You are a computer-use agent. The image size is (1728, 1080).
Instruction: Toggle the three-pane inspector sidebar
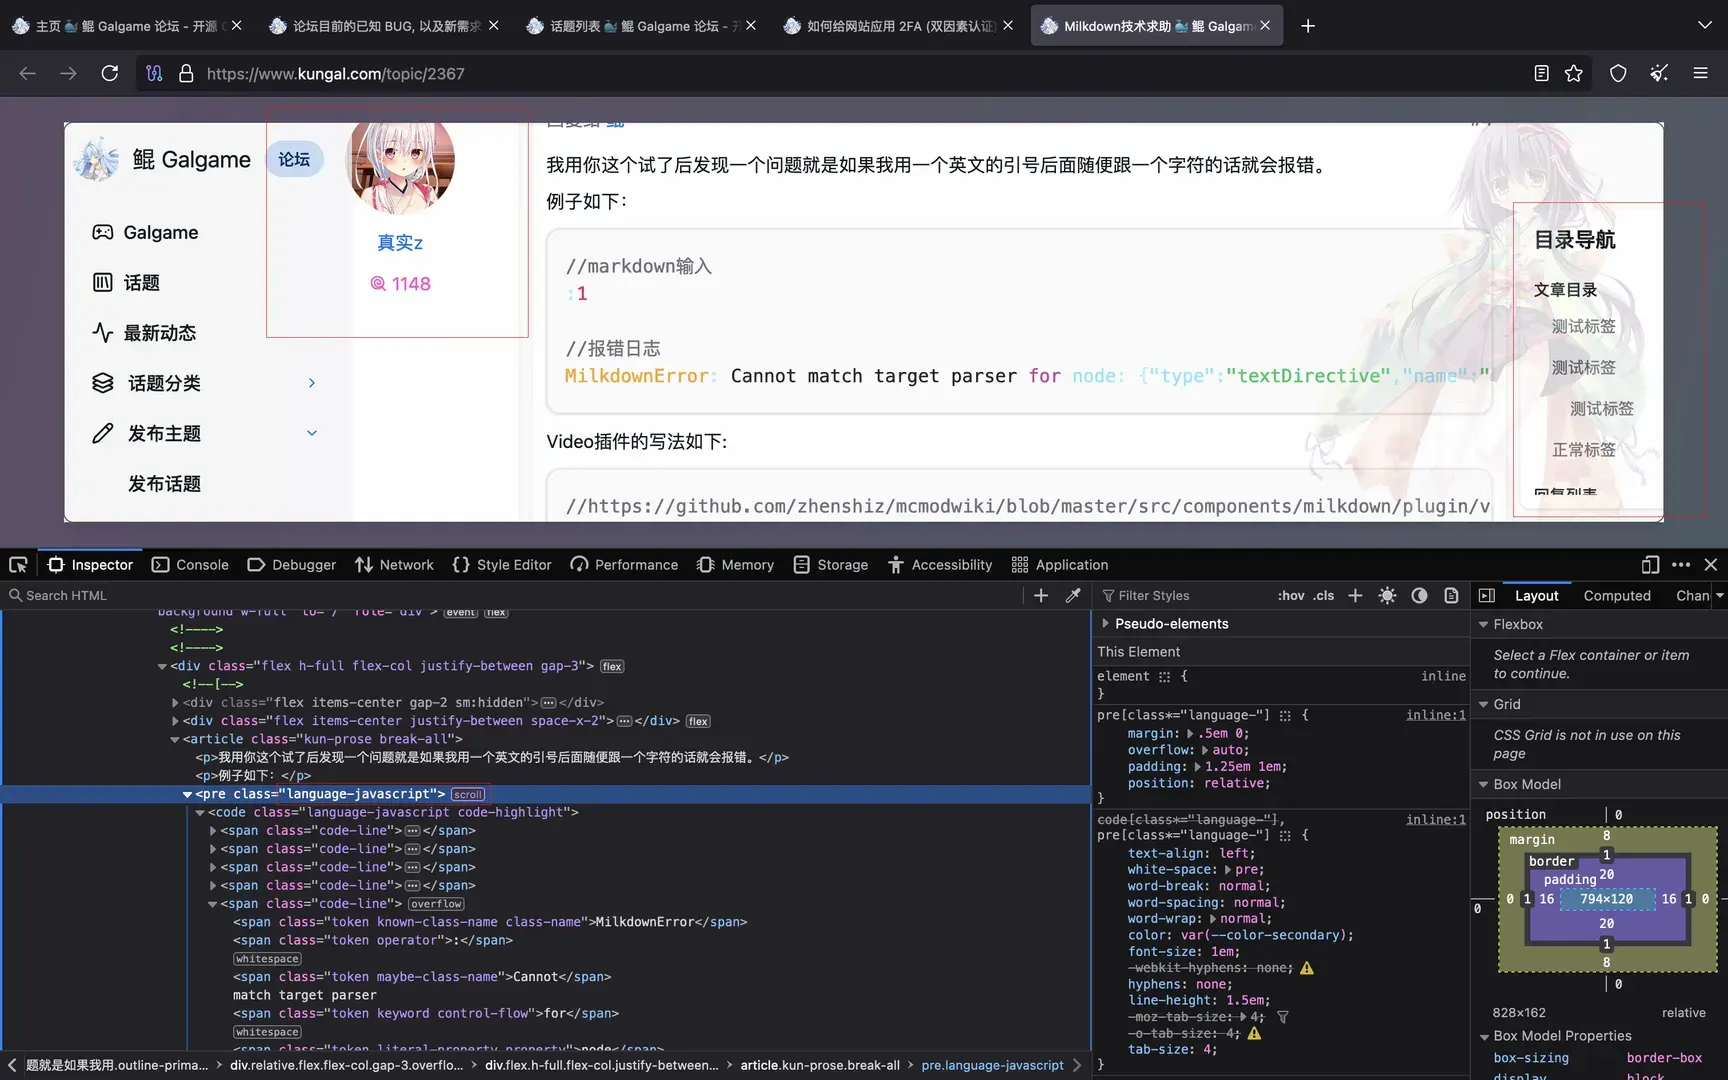click(x=1487, y=595)
